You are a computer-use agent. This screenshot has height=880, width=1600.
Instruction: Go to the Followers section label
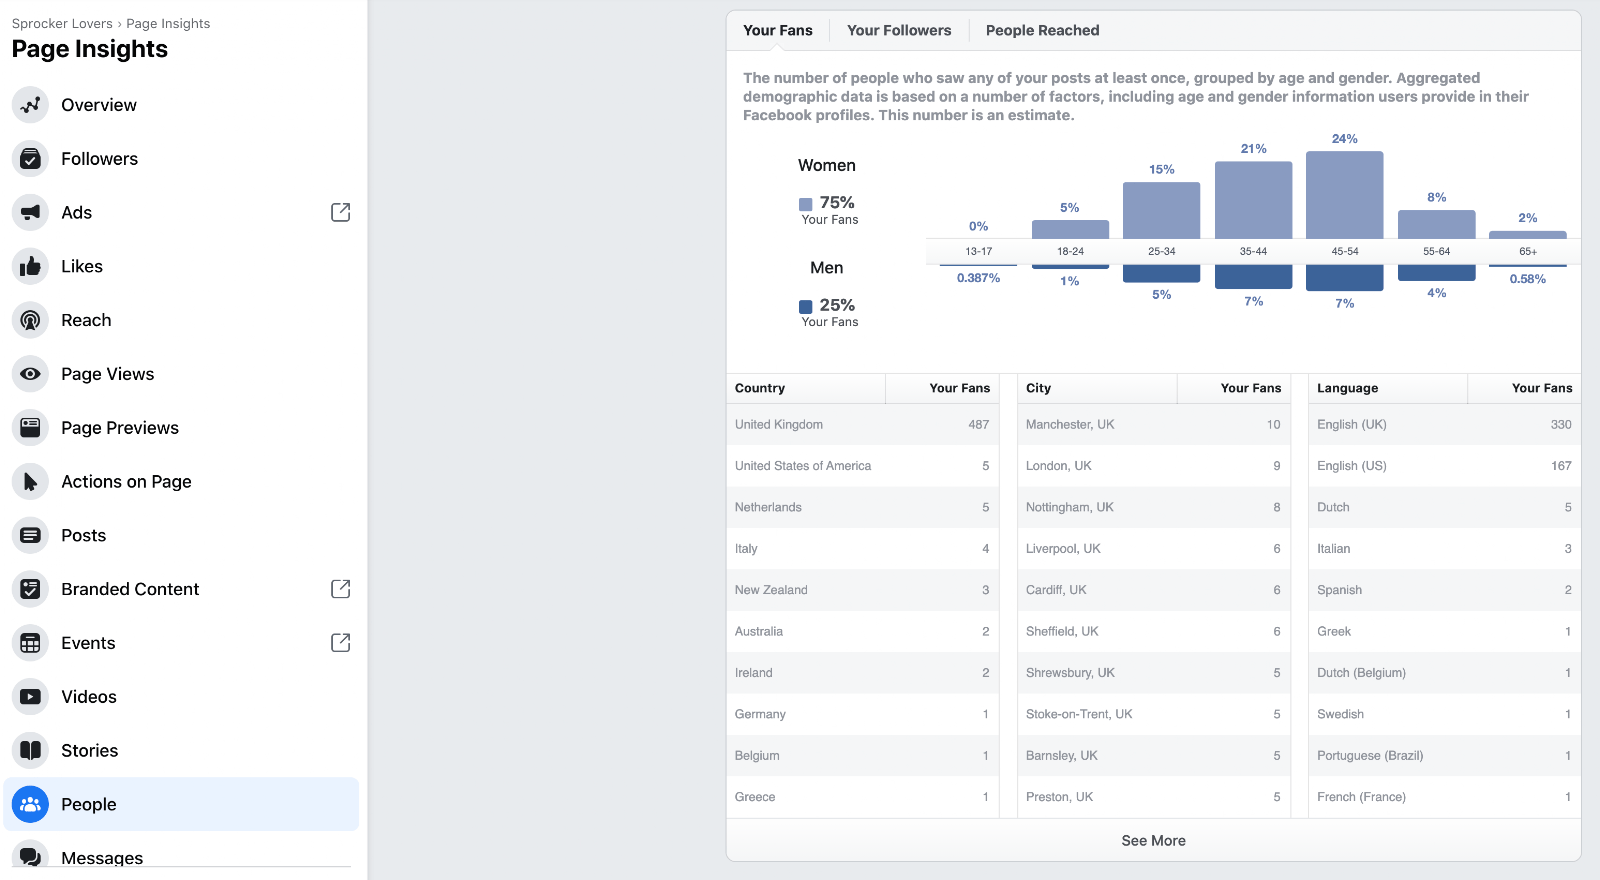coord(100,159)
